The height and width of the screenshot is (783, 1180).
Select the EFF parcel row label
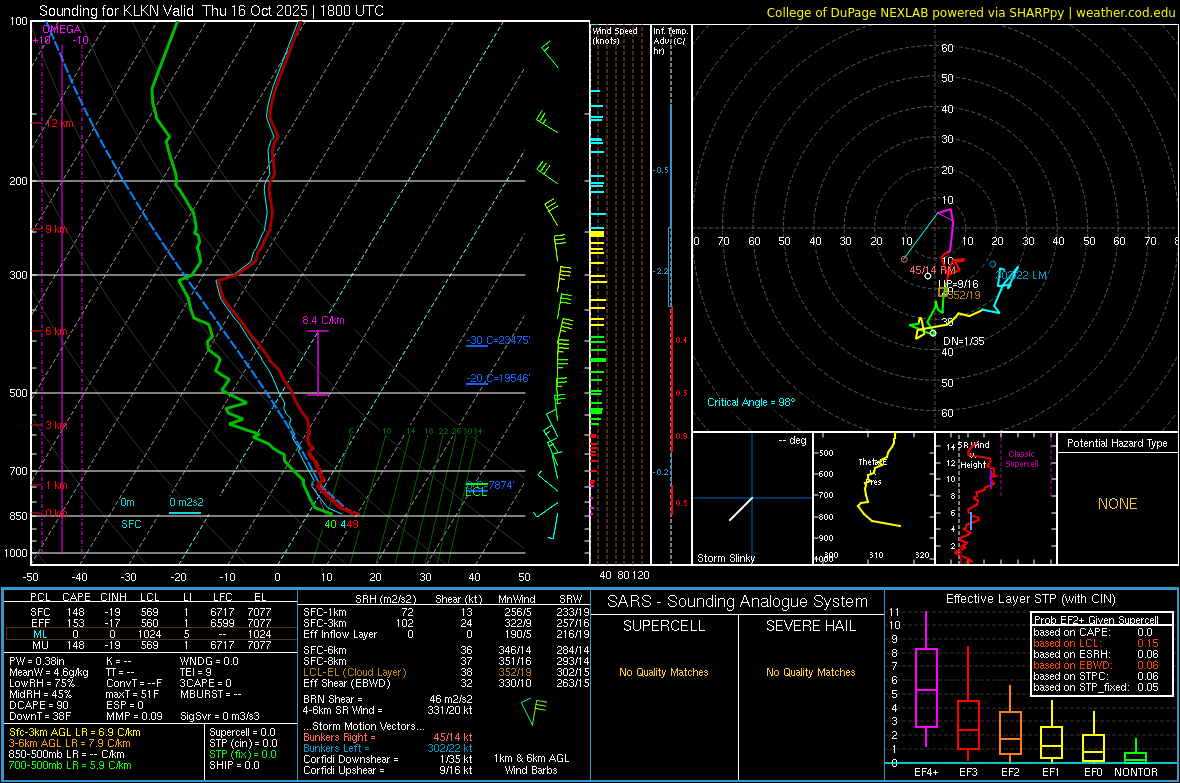pos(40,623)
